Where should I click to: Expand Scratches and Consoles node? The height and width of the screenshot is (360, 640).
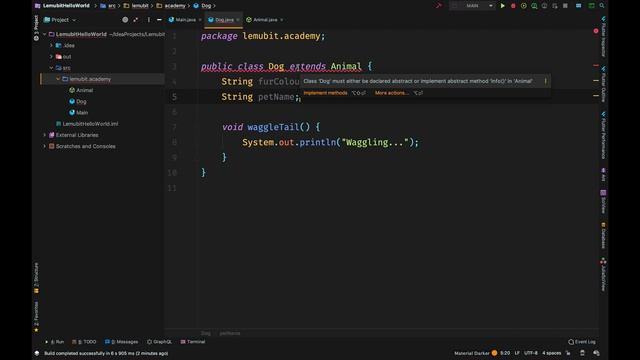[x=45, y=146]
